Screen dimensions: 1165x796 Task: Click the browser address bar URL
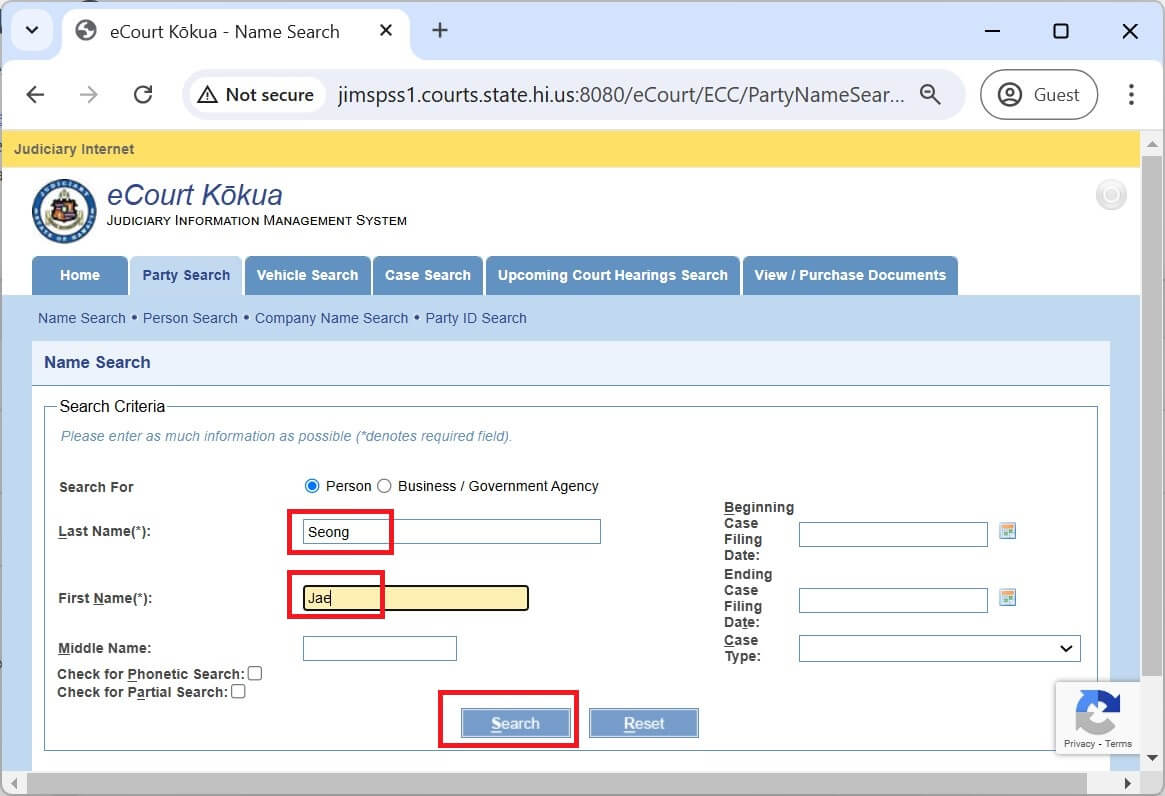621,94
